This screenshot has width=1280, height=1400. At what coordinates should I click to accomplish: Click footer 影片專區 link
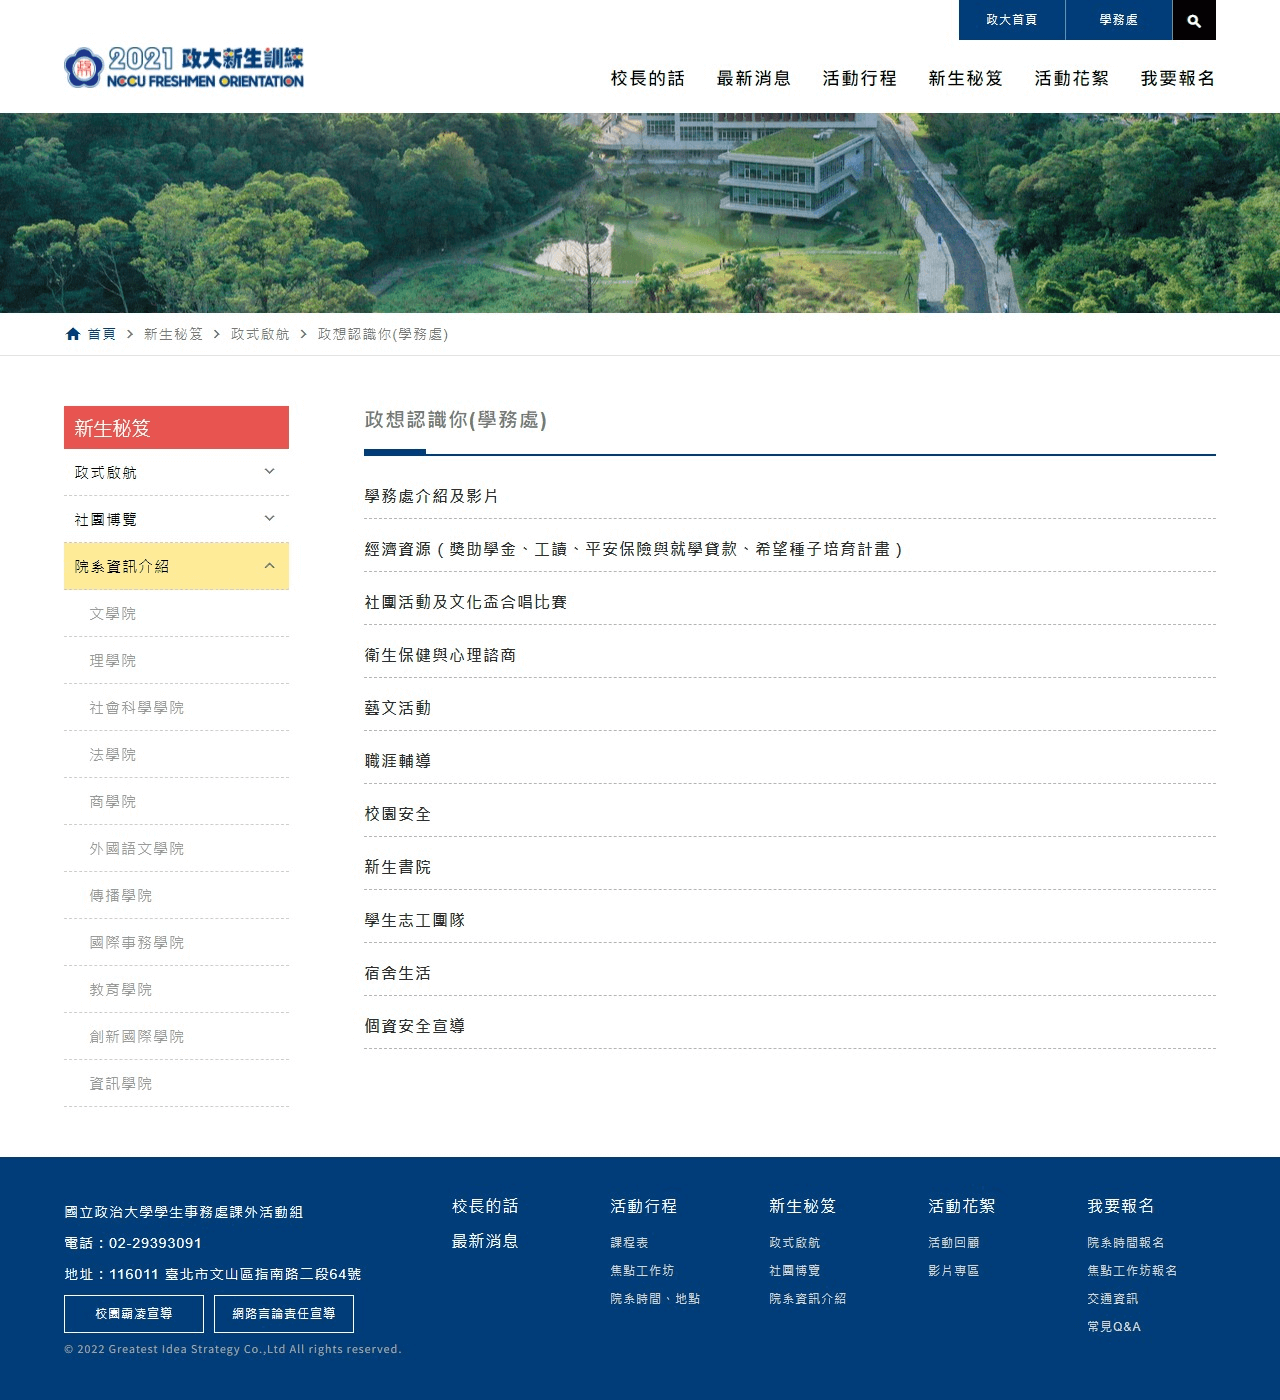tap(954, 1270)
